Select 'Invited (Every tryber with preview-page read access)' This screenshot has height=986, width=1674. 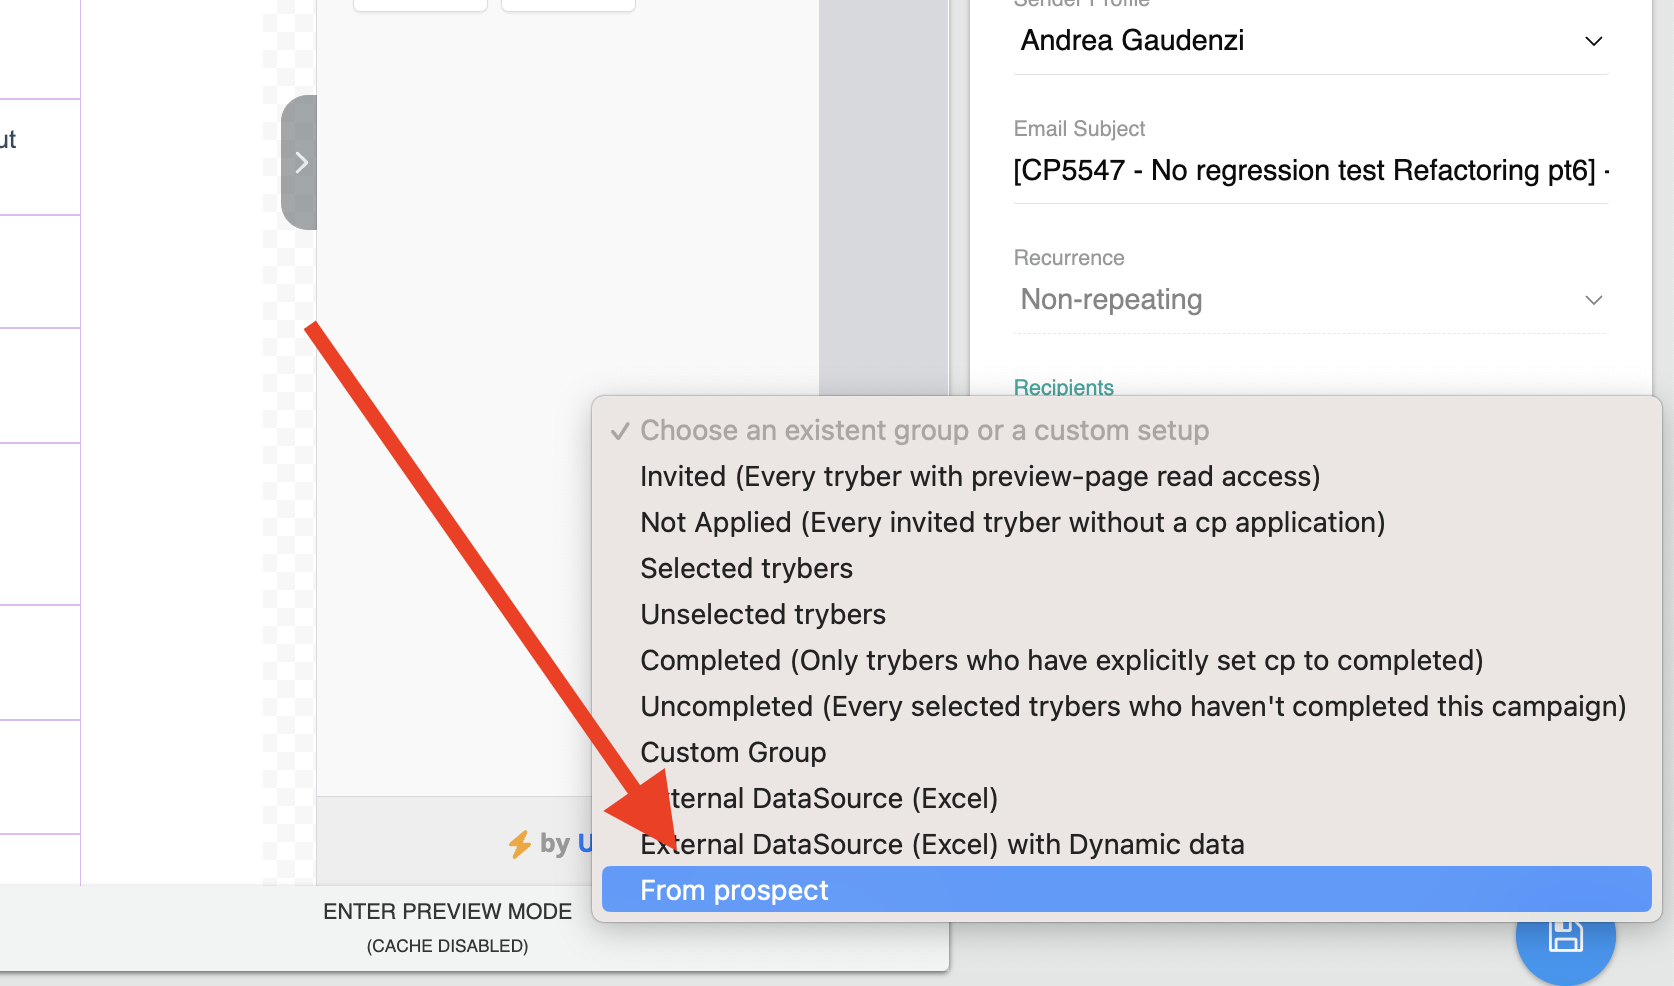[x=1126, y=476]
